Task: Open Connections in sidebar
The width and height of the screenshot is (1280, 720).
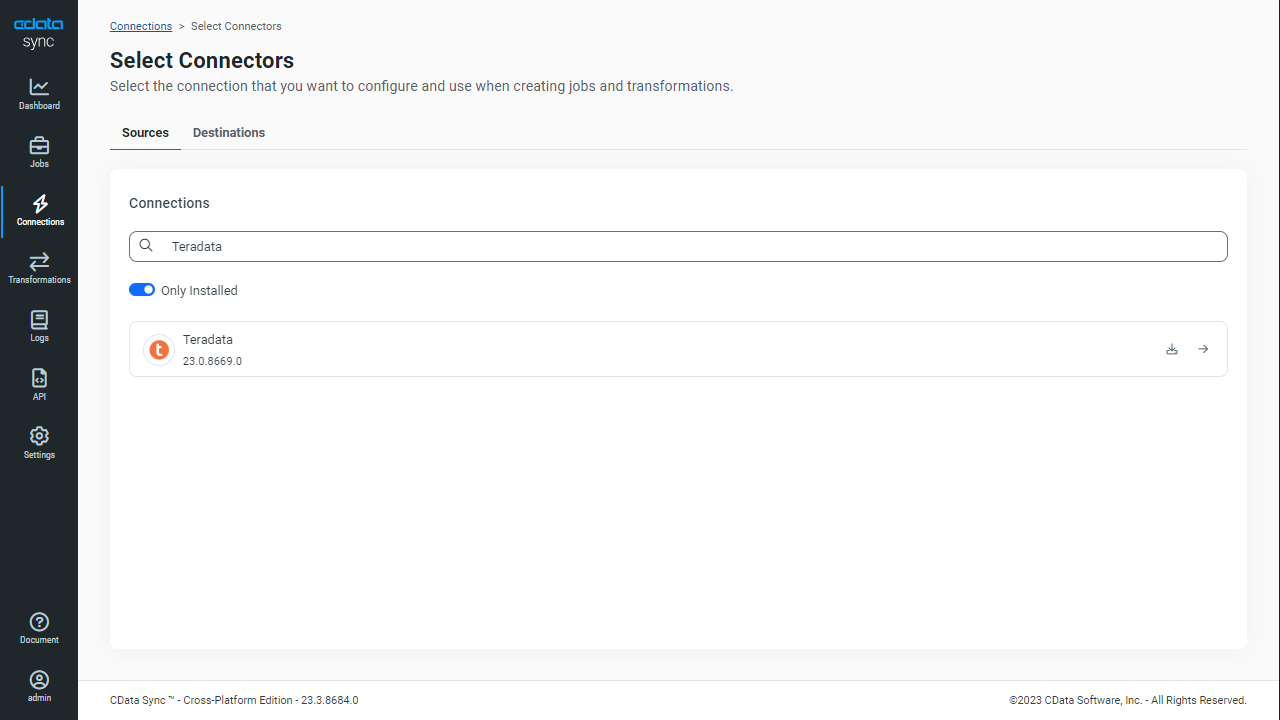Action: [39, 211]
